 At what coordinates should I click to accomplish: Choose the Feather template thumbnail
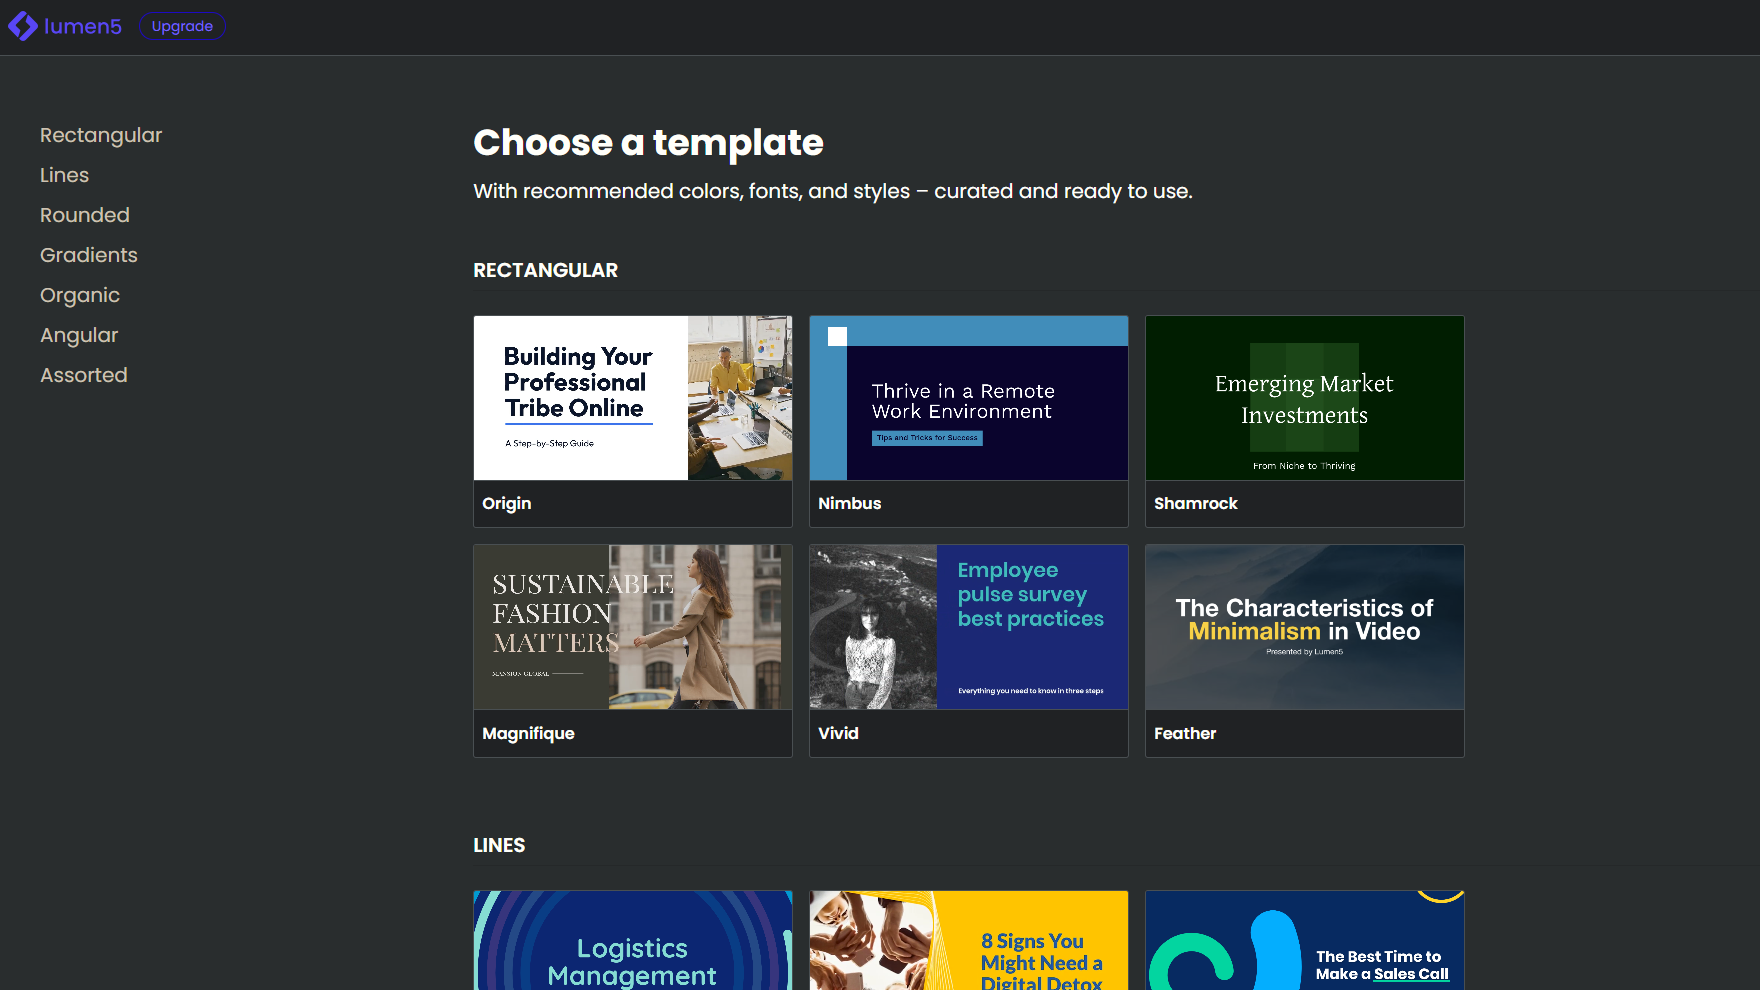1305,627
